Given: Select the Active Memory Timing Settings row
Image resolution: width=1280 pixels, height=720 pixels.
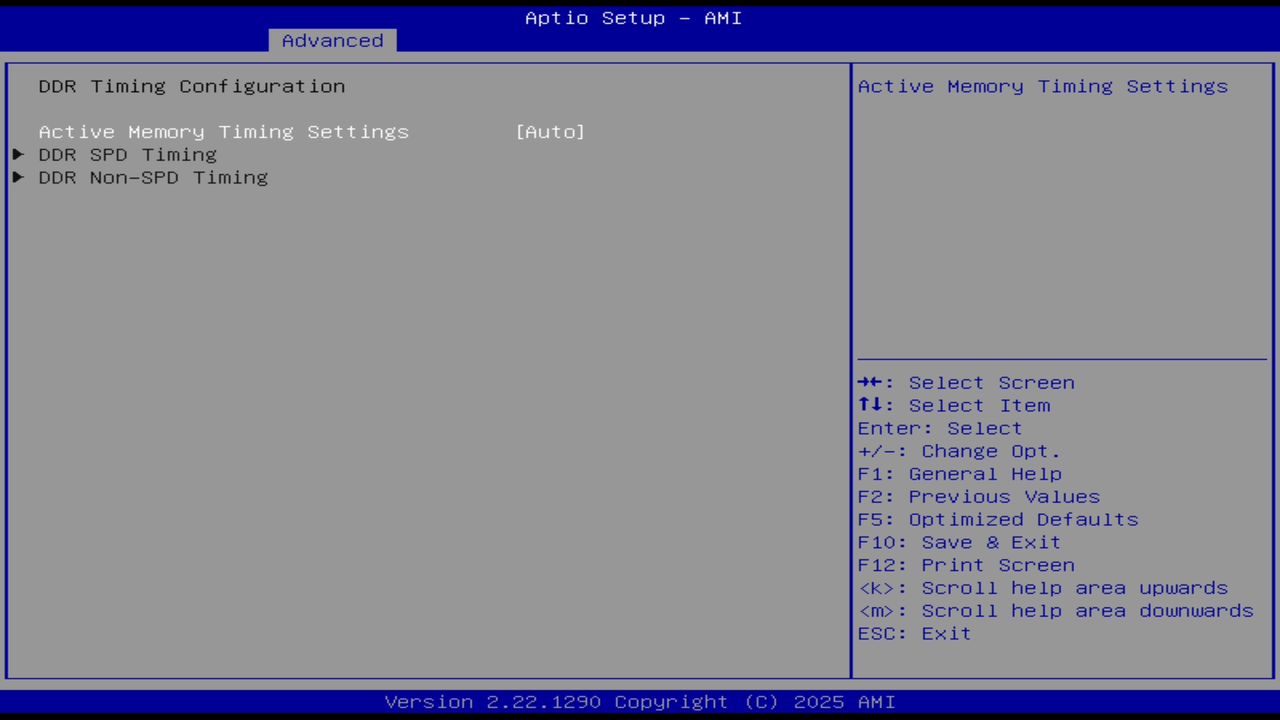Looking at the screenshot, I should coord(224,131).
